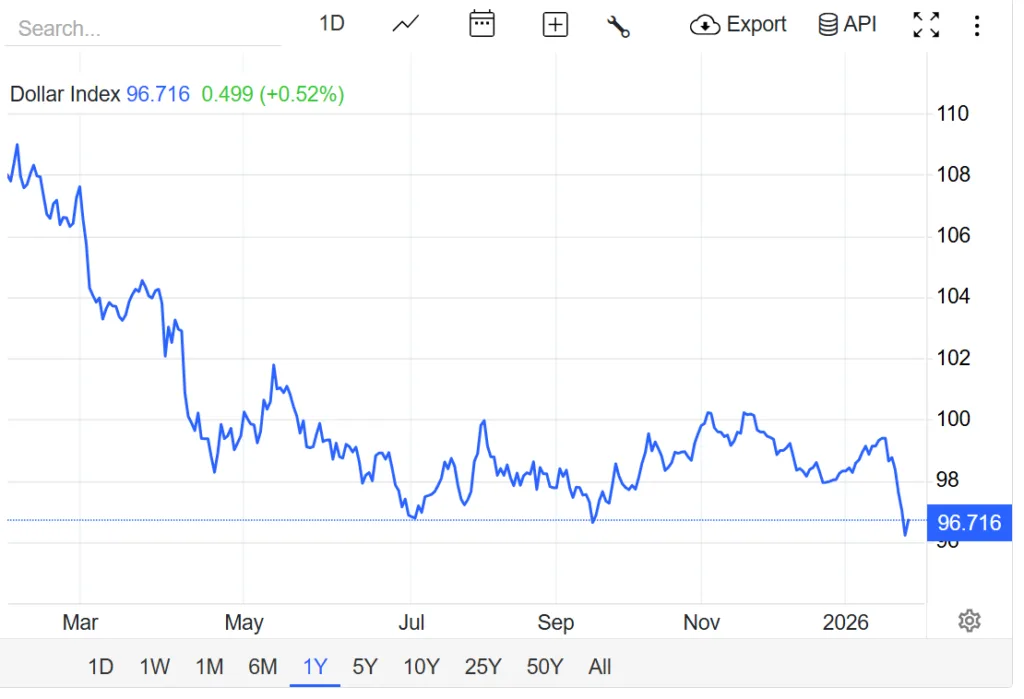Select the 1W timeframe

[x=155, y=666]
